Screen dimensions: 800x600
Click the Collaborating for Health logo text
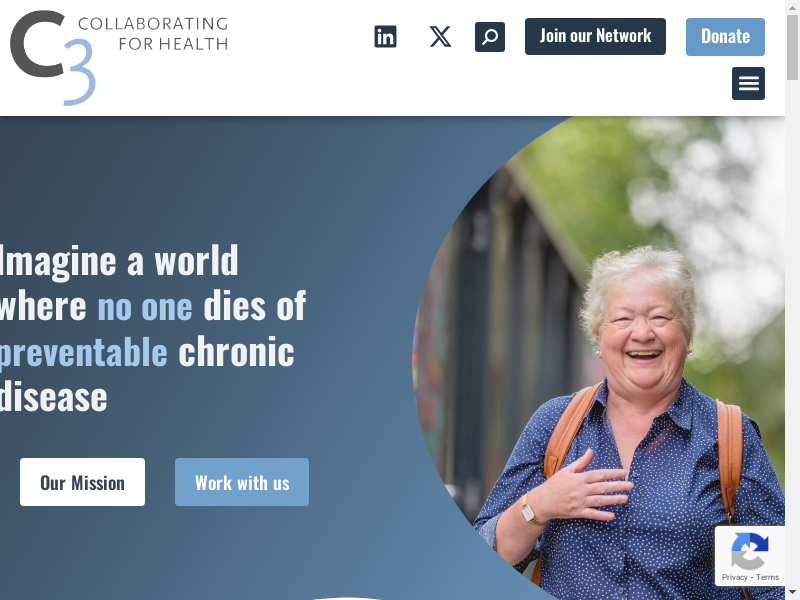(153, 34)
